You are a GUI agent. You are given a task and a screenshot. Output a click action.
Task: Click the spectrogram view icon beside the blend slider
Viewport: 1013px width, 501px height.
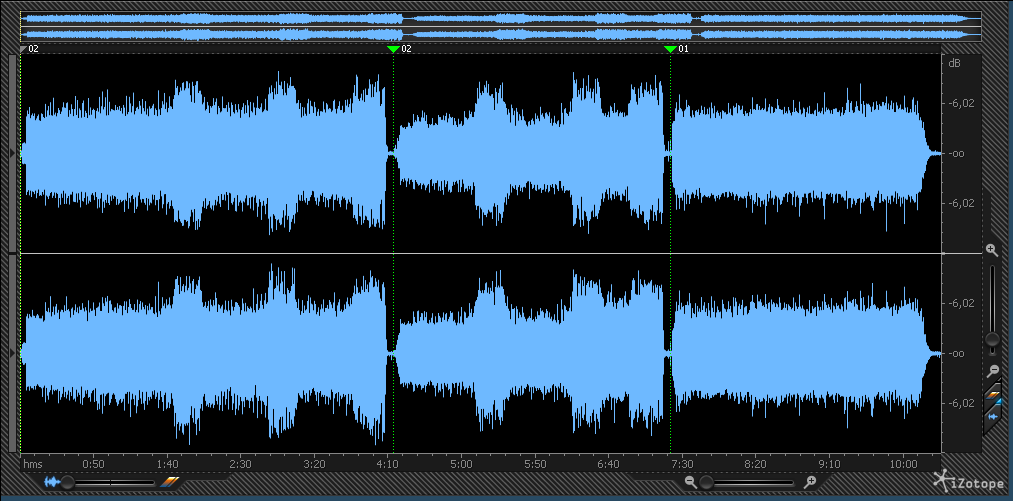[170, 482]
